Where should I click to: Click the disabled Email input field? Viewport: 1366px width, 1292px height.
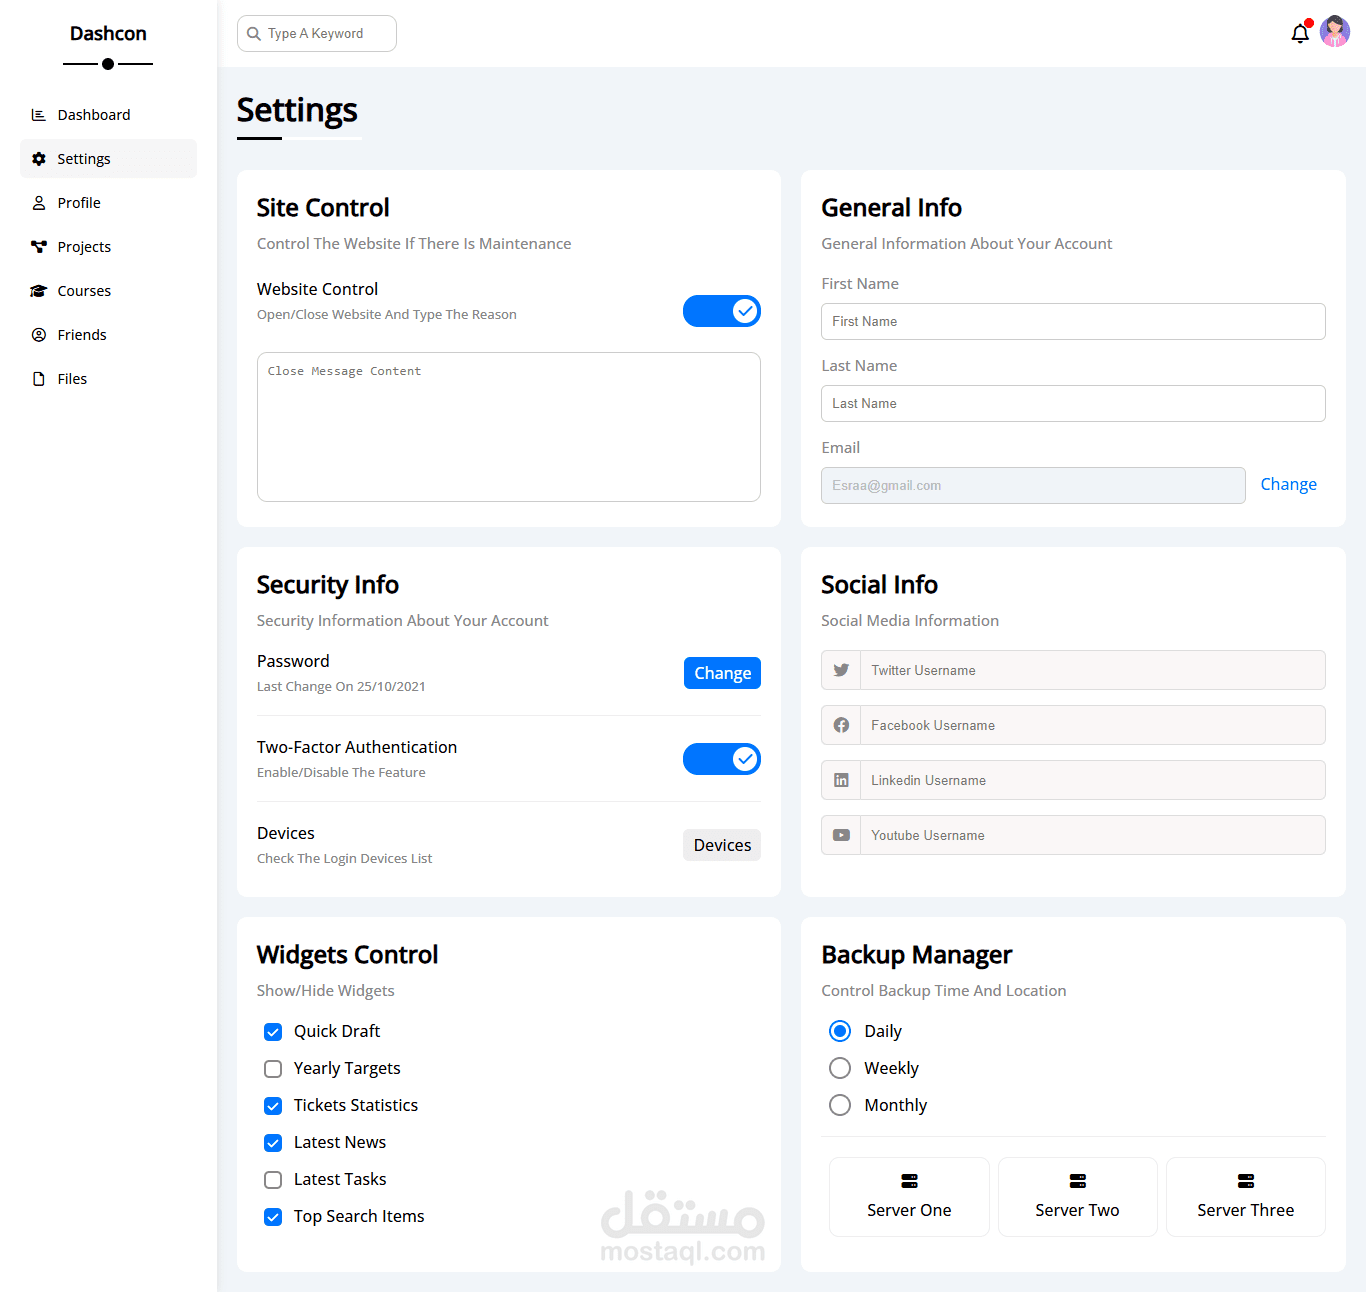[1033, 485]
